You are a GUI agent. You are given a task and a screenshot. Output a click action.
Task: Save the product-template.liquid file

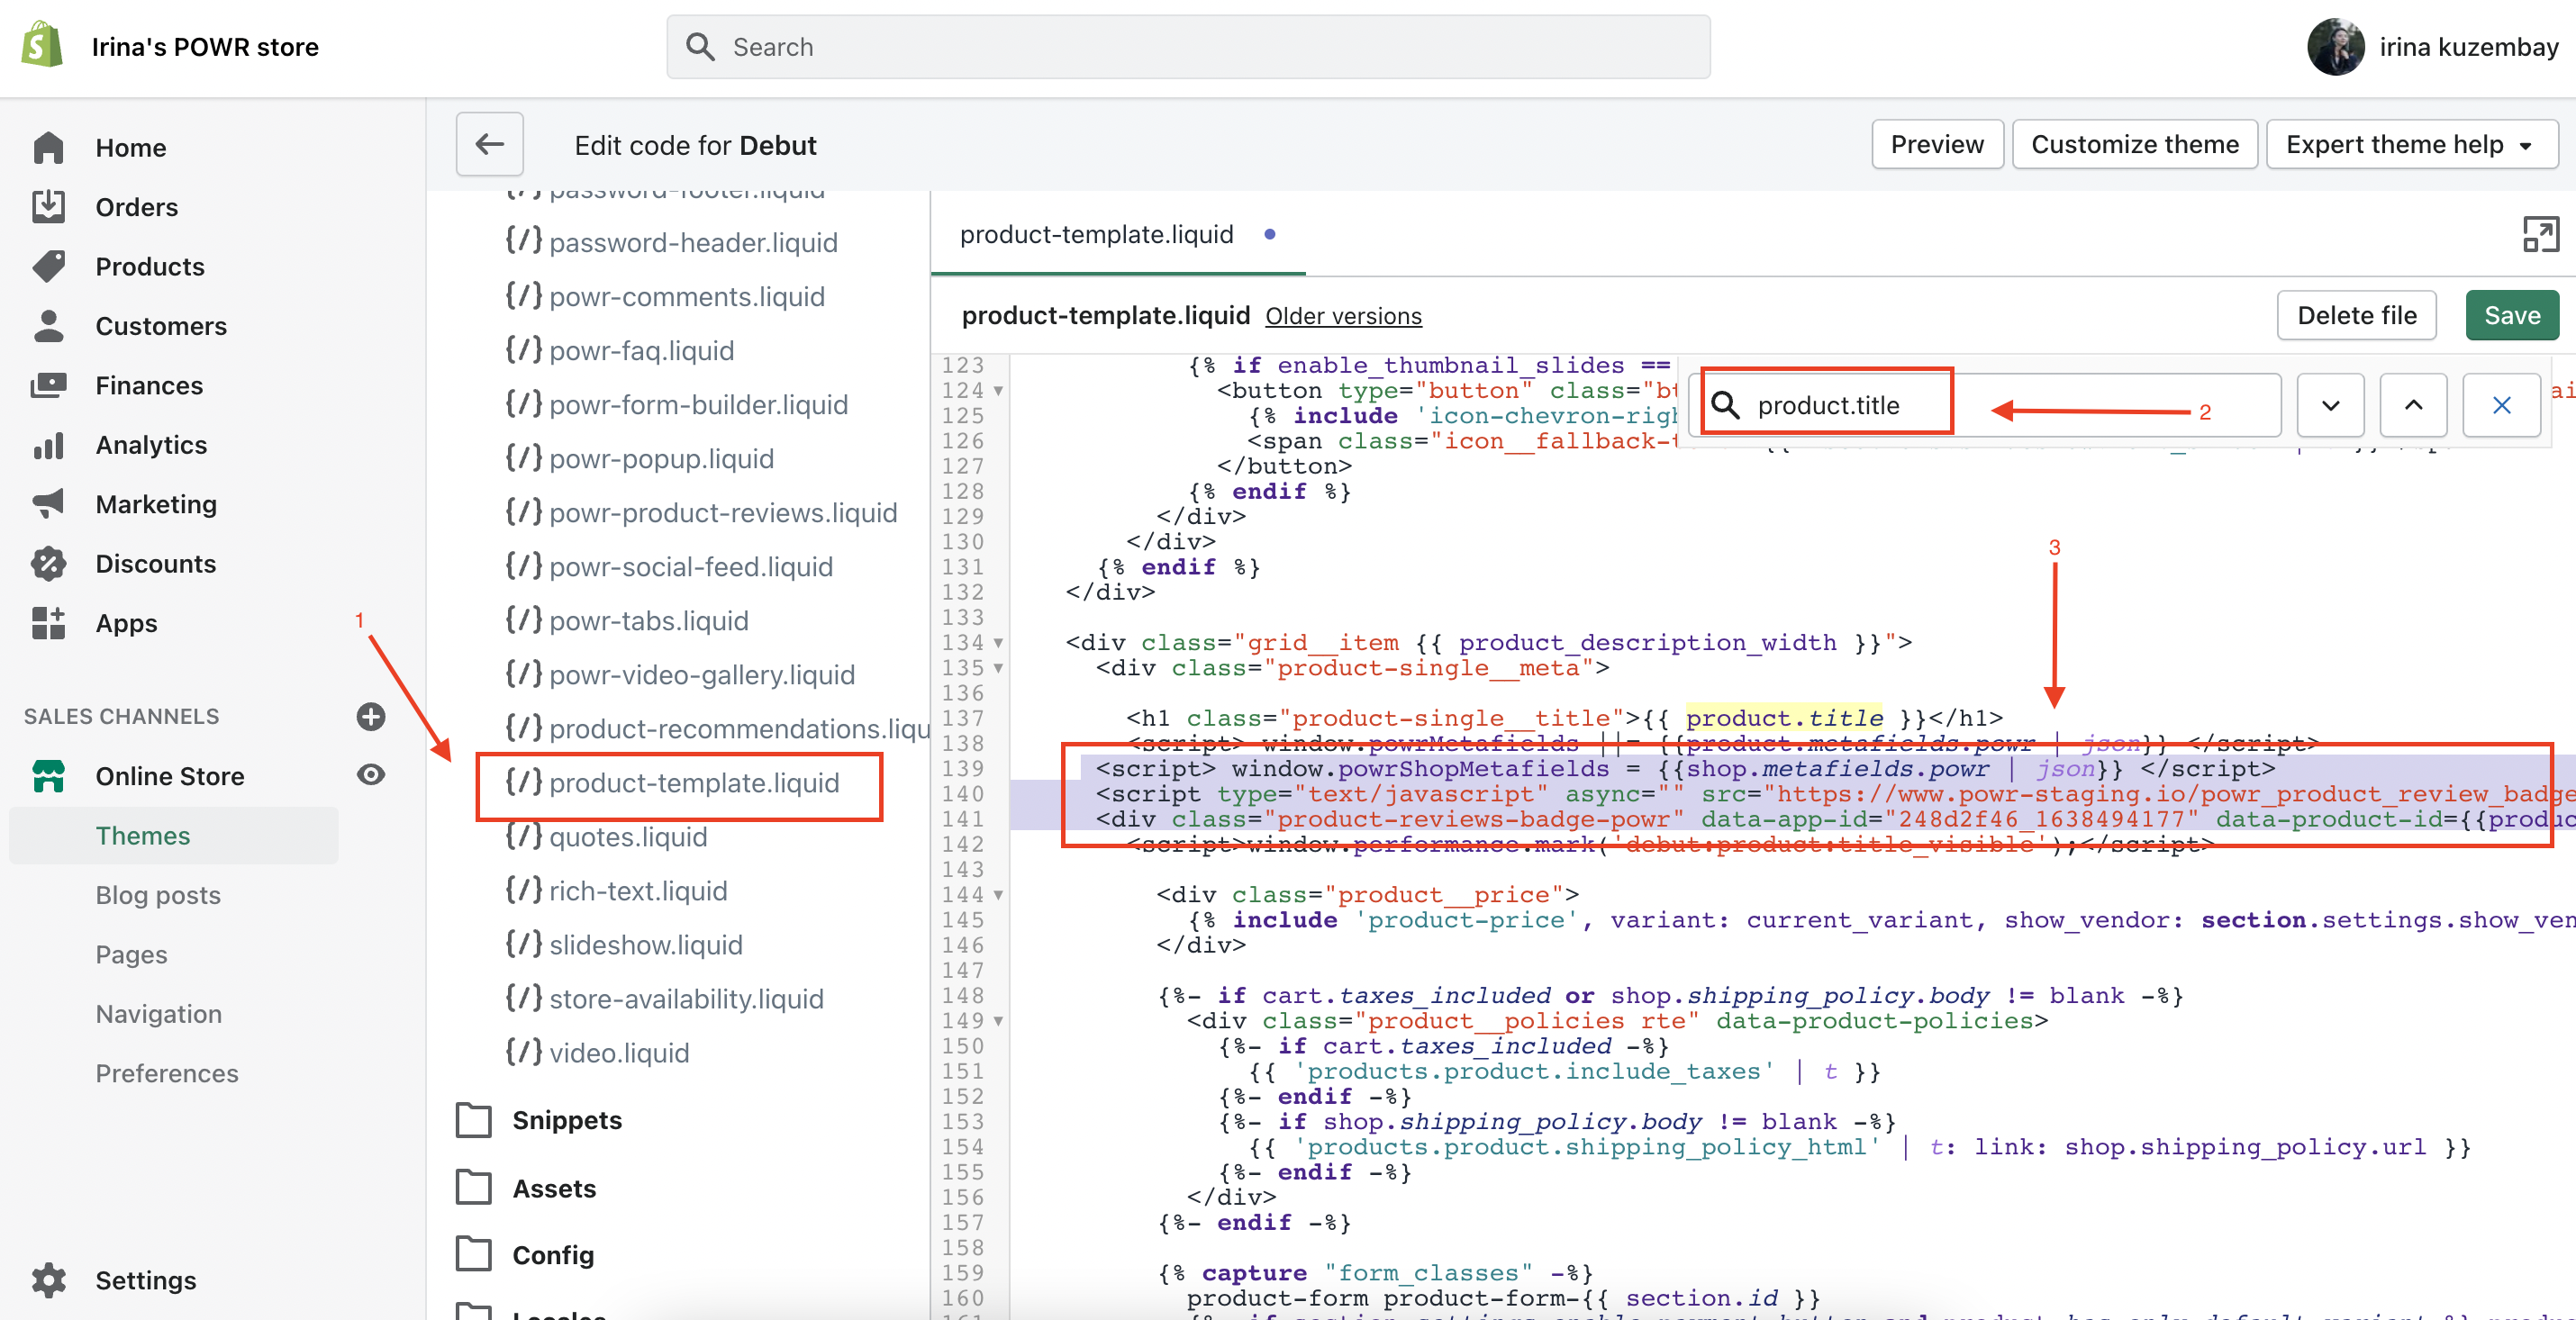coord(2512,316)
